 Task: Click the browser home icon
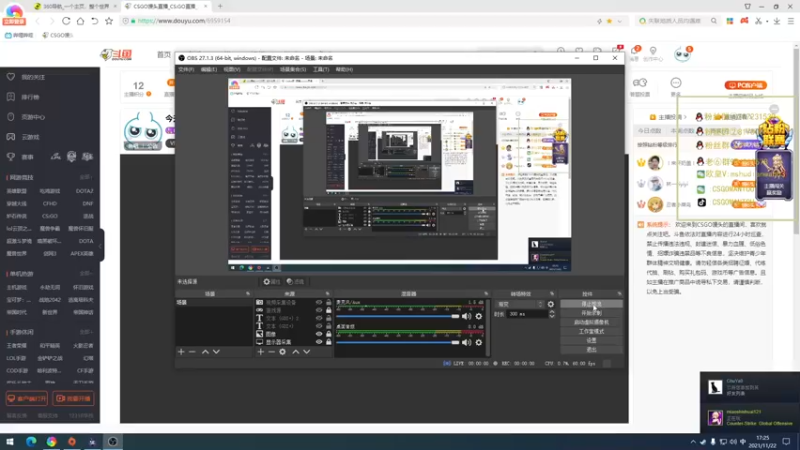[x=80, y=21]
